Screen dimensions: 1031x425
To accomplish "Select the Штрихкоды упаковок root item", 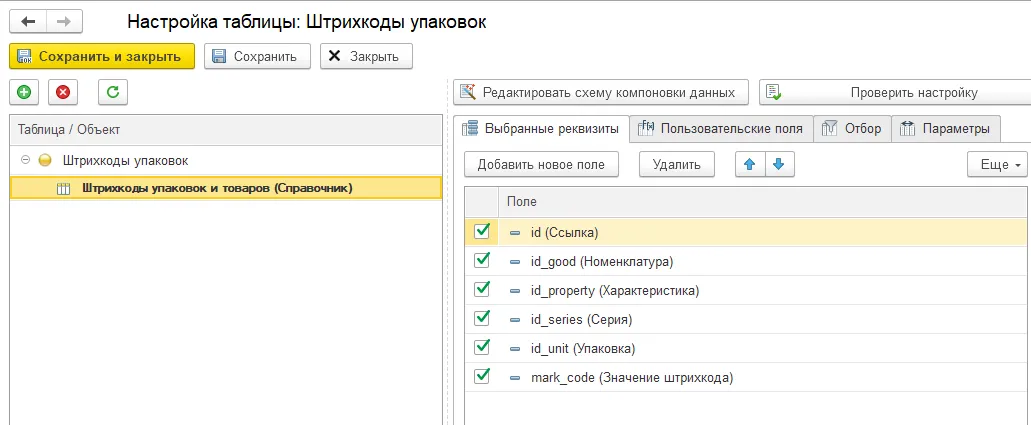I will pyautogui.click(x=126, y=160).
